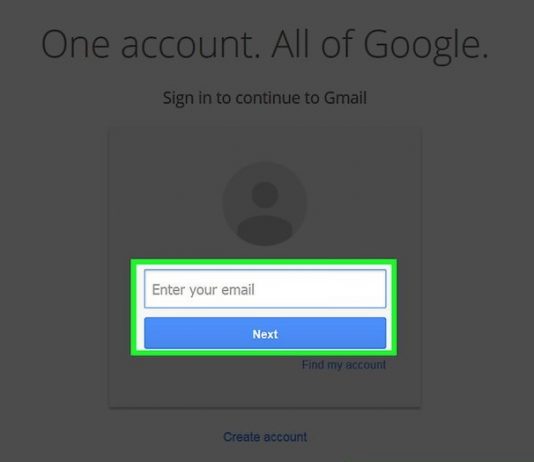
Task: Click the head of the avatar silhouette
Action: 265,194
